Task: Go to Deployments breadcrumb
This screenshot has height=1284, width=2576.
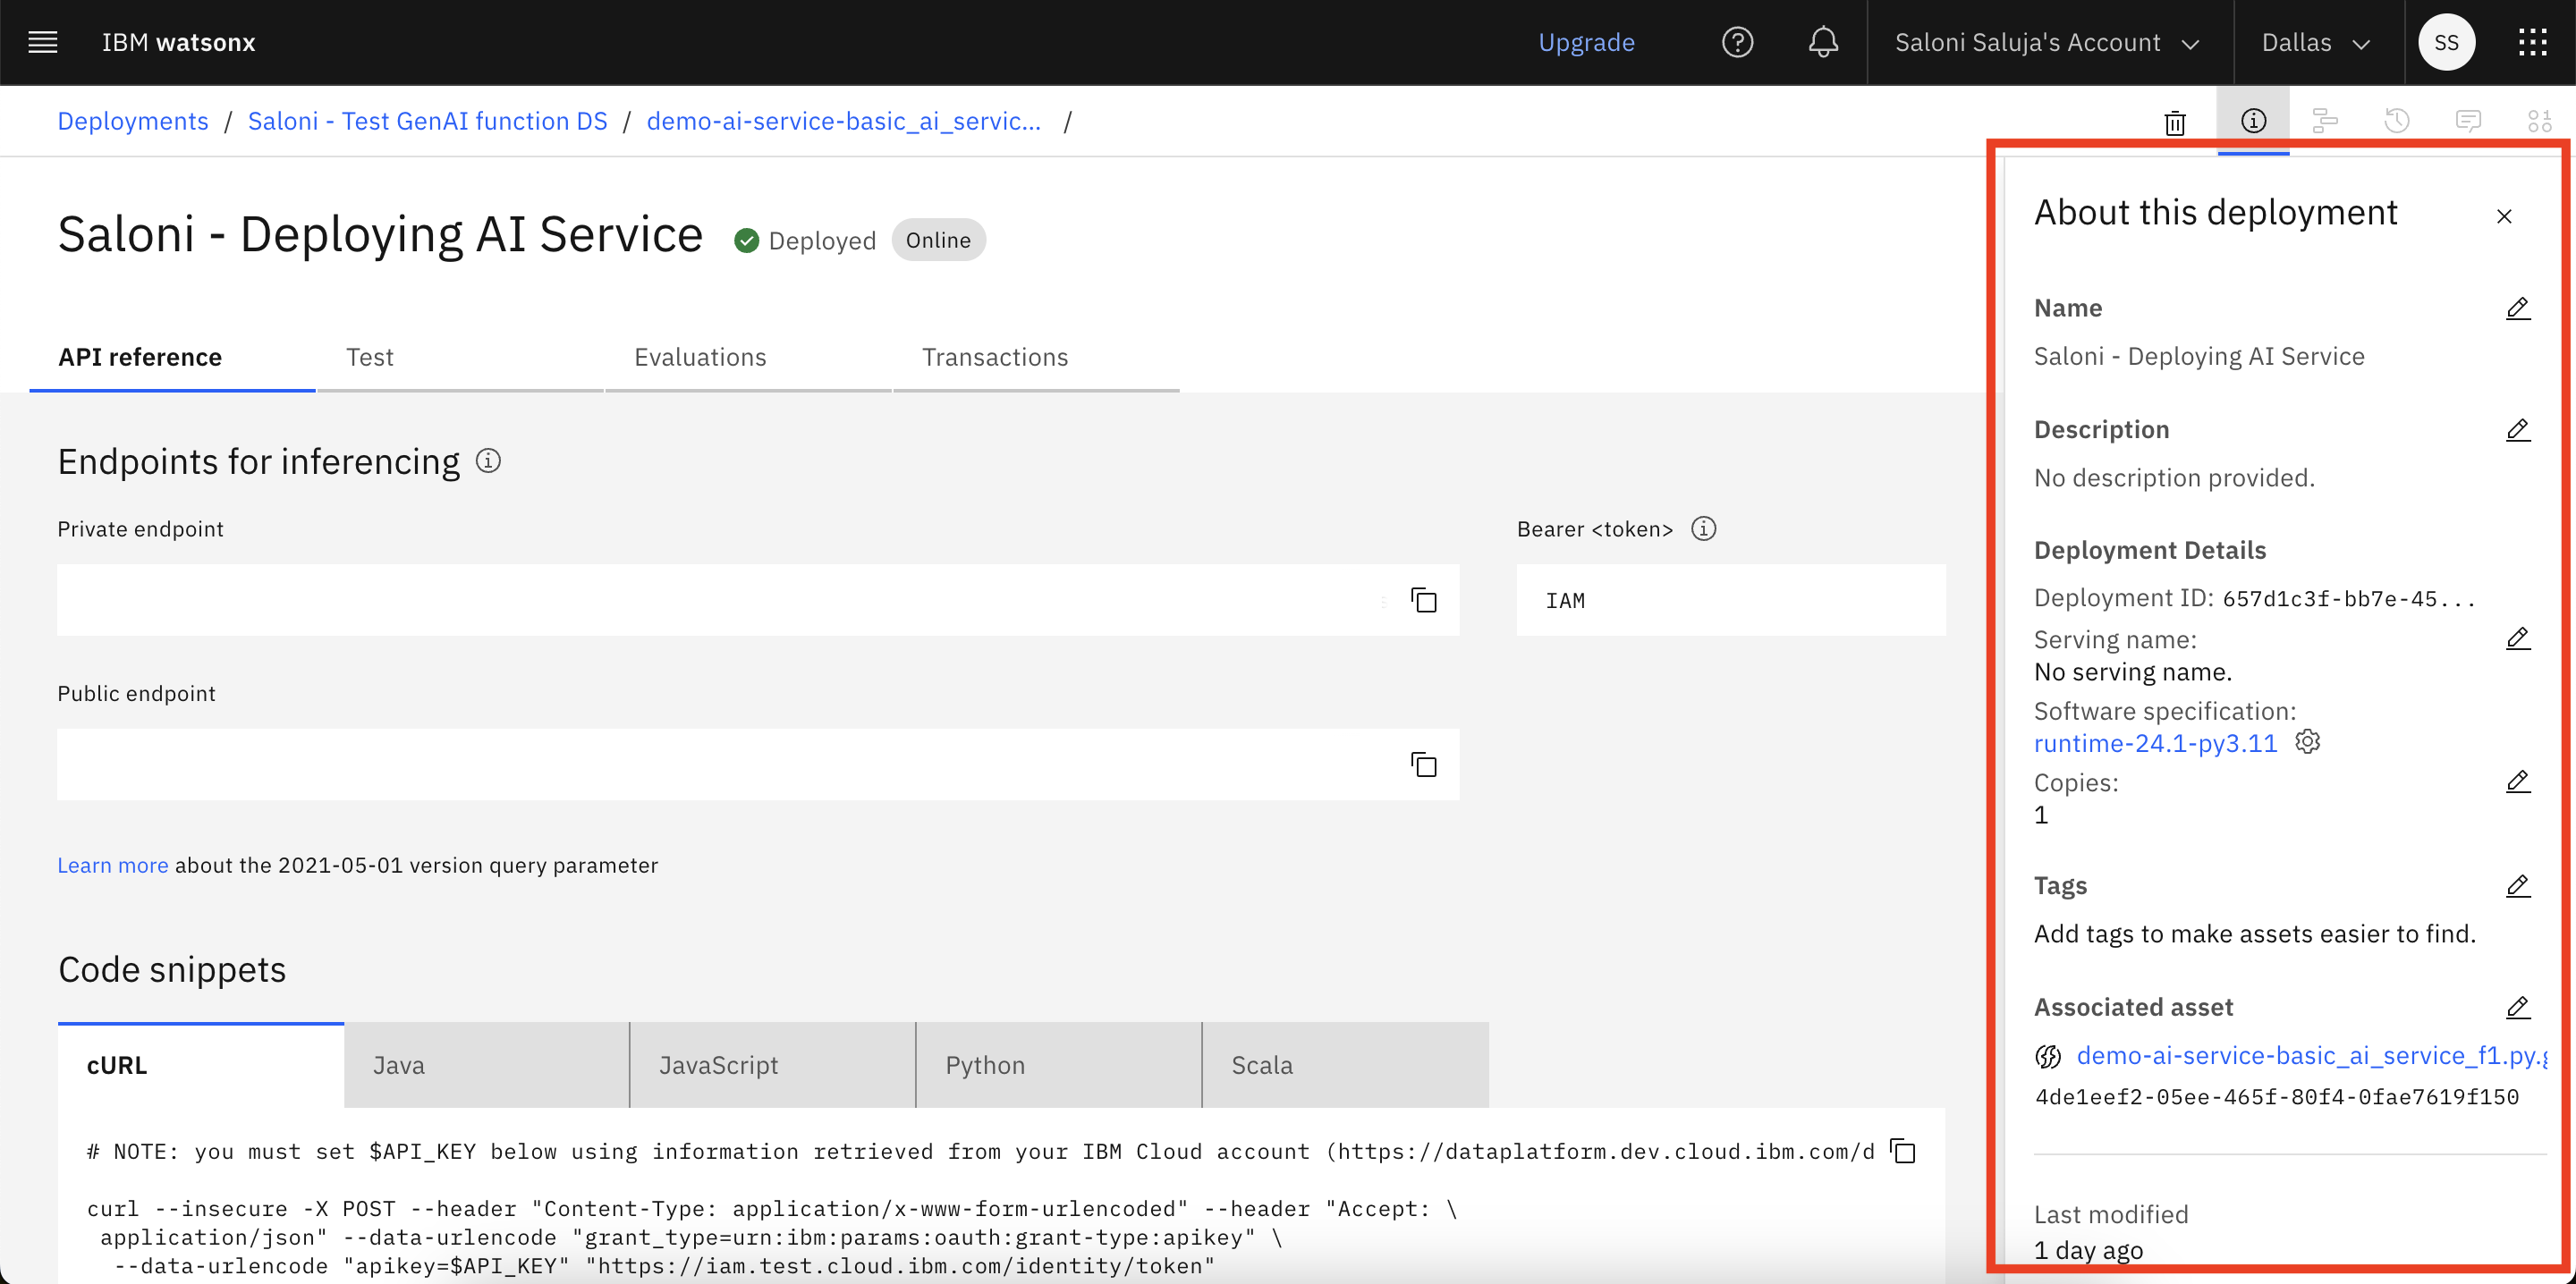Action: (133, 121)
